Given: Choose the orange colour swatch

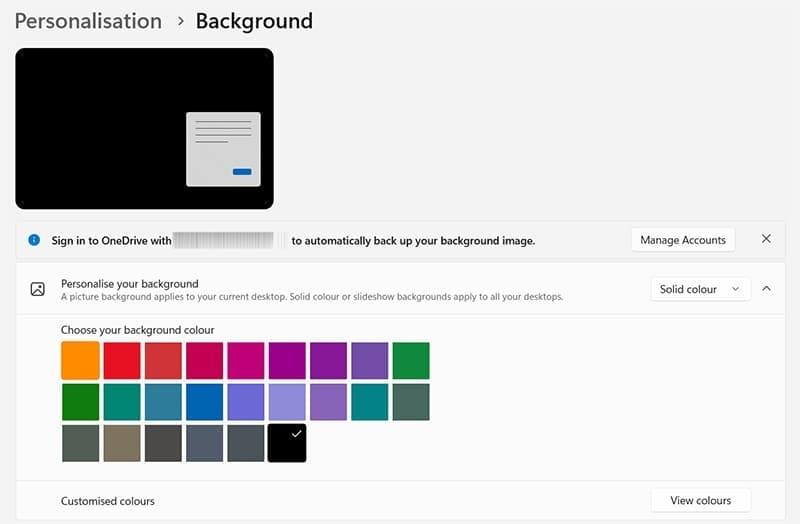Looking at the screenshot, I should pos(80,361).
